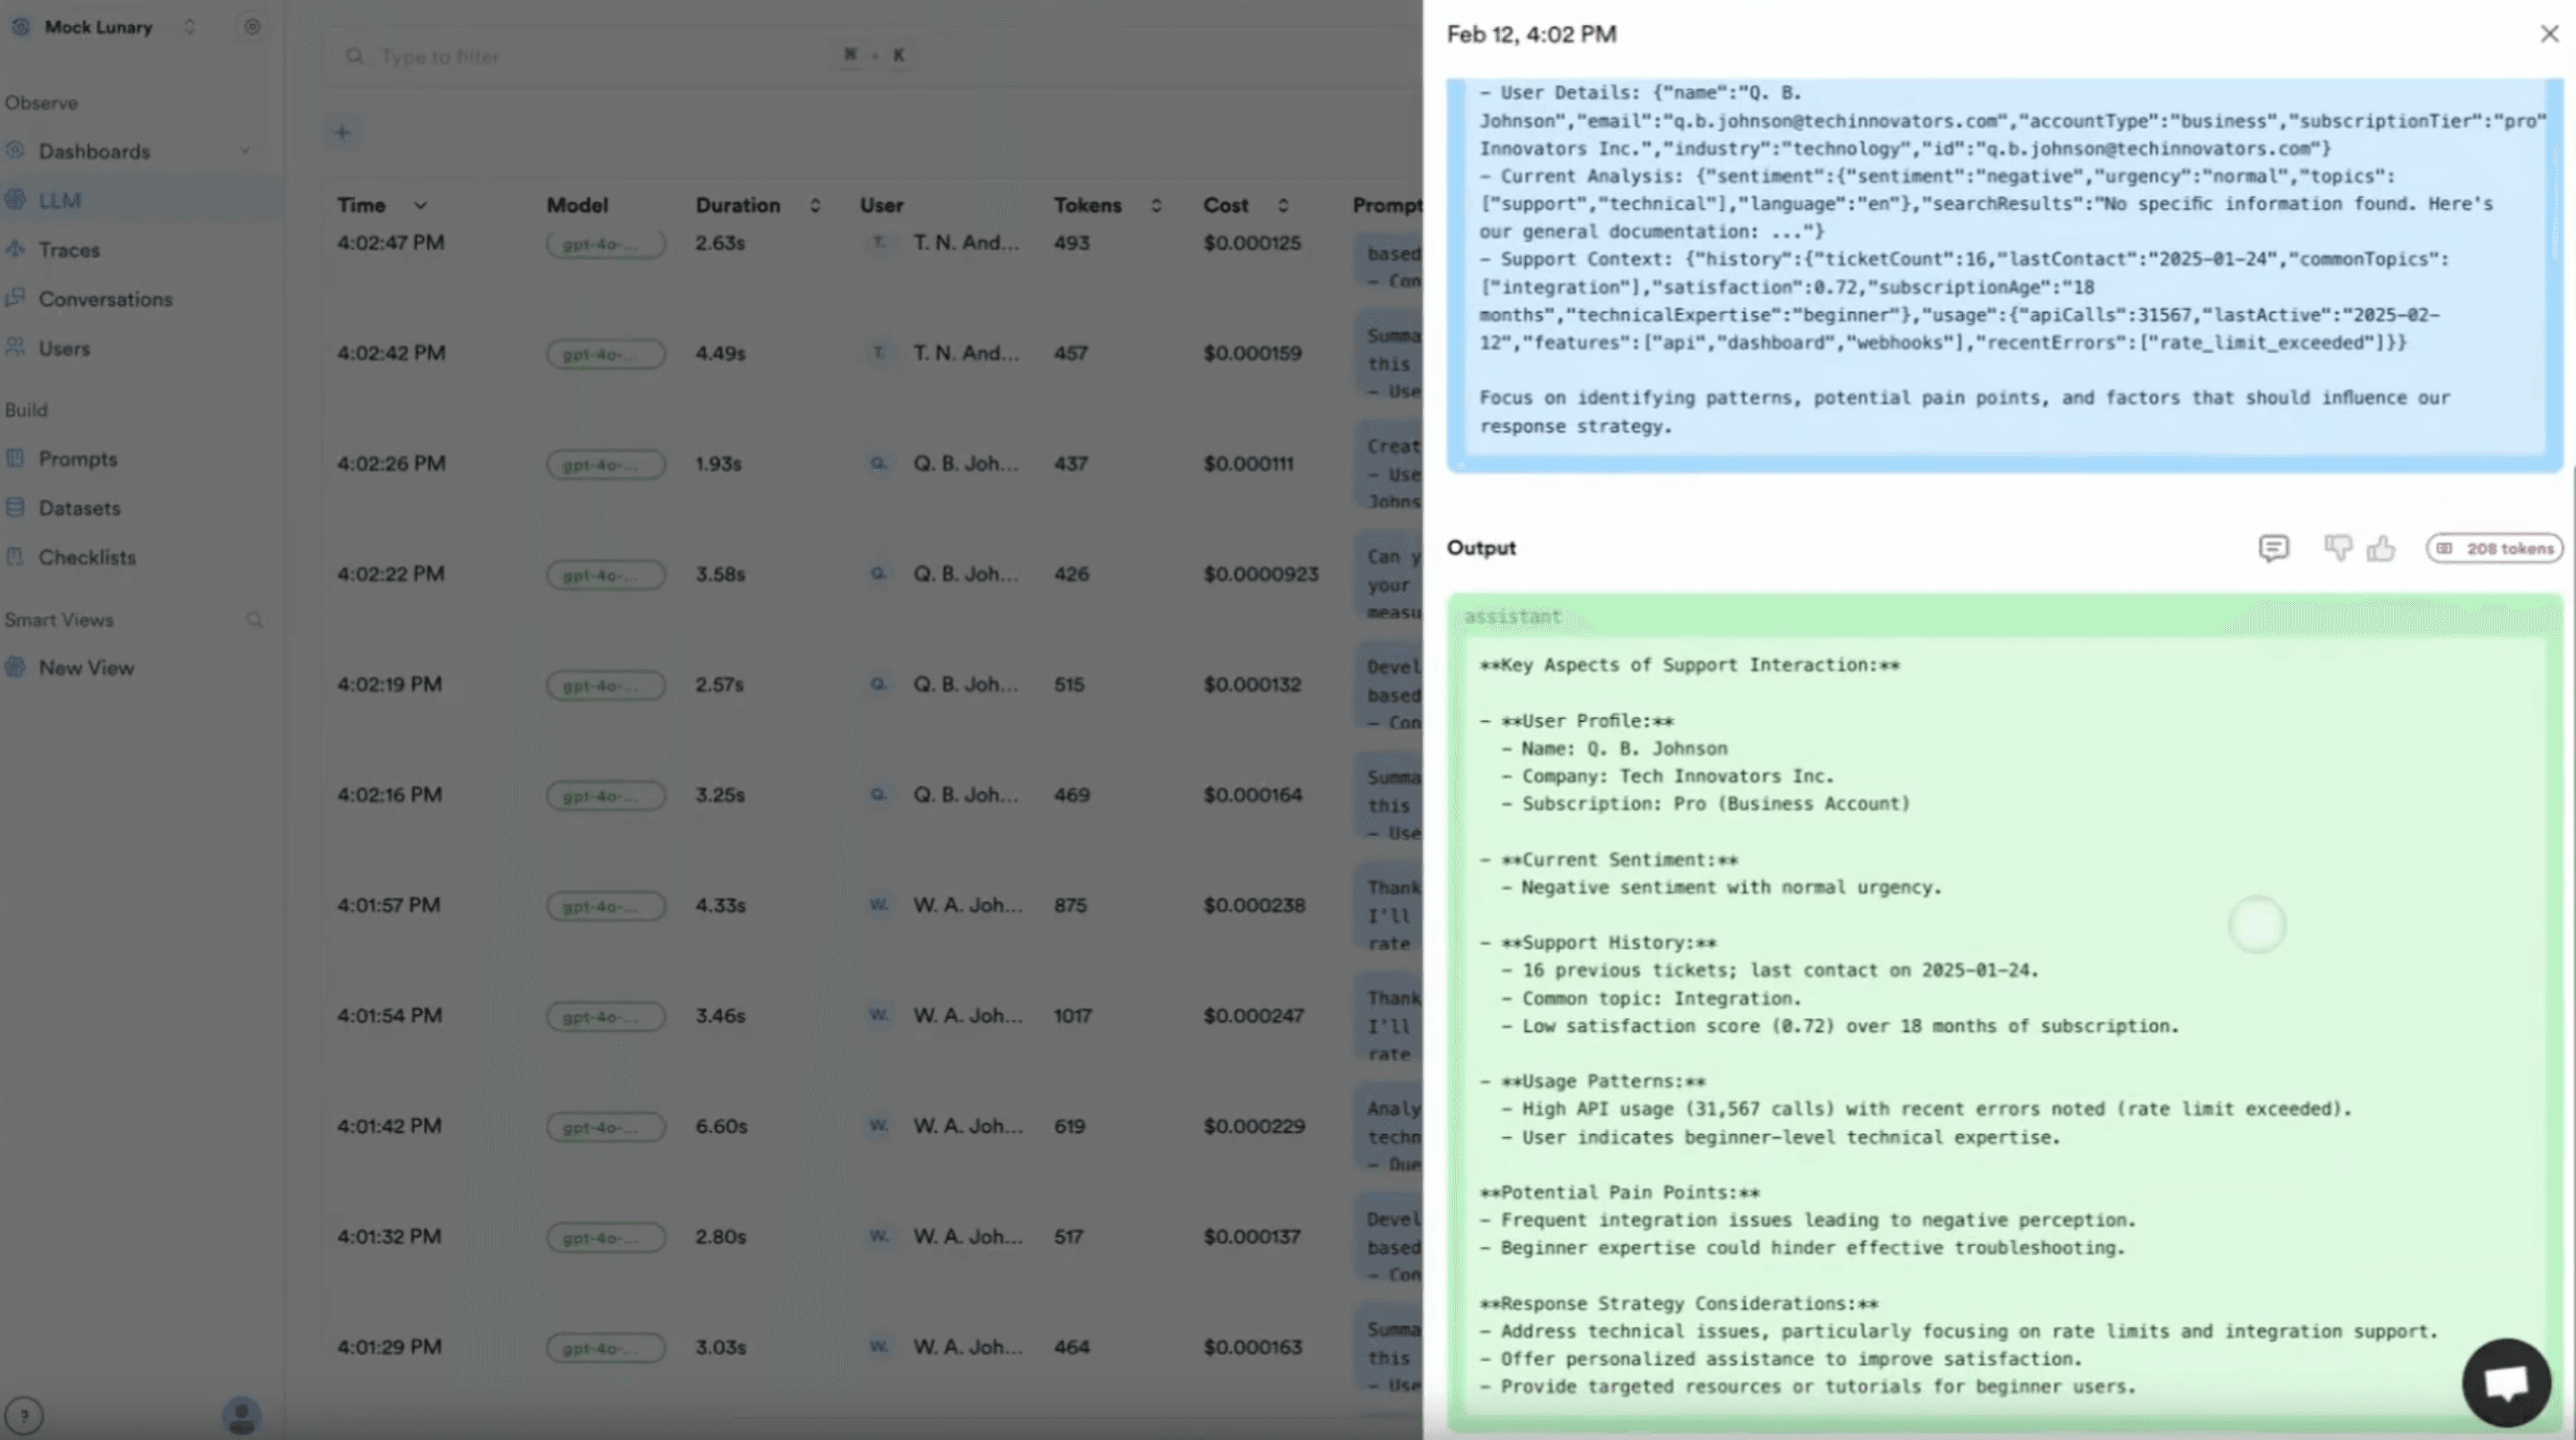2576x1440 pixels.
Task: Open the New View smart view
Action: 86,668
